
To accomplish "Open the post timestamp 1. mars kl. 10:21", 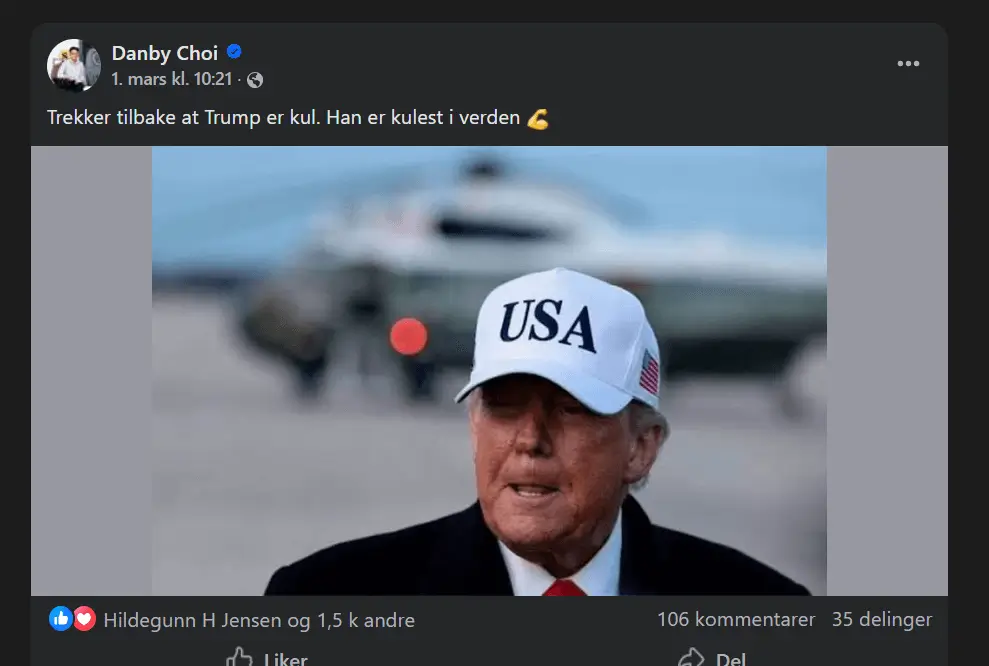I will 172,79.
